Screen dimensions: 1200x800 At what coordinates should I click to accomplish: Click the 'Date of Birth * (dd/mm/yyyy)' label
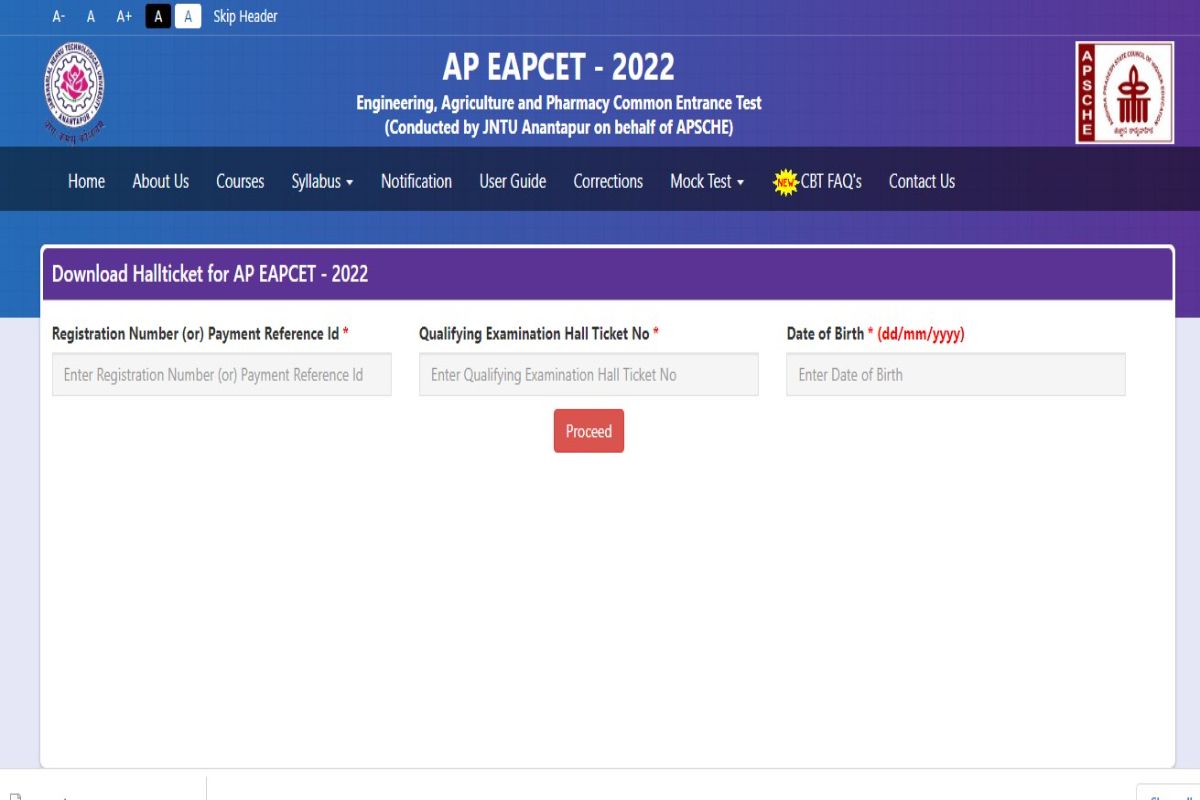point(876,334)
